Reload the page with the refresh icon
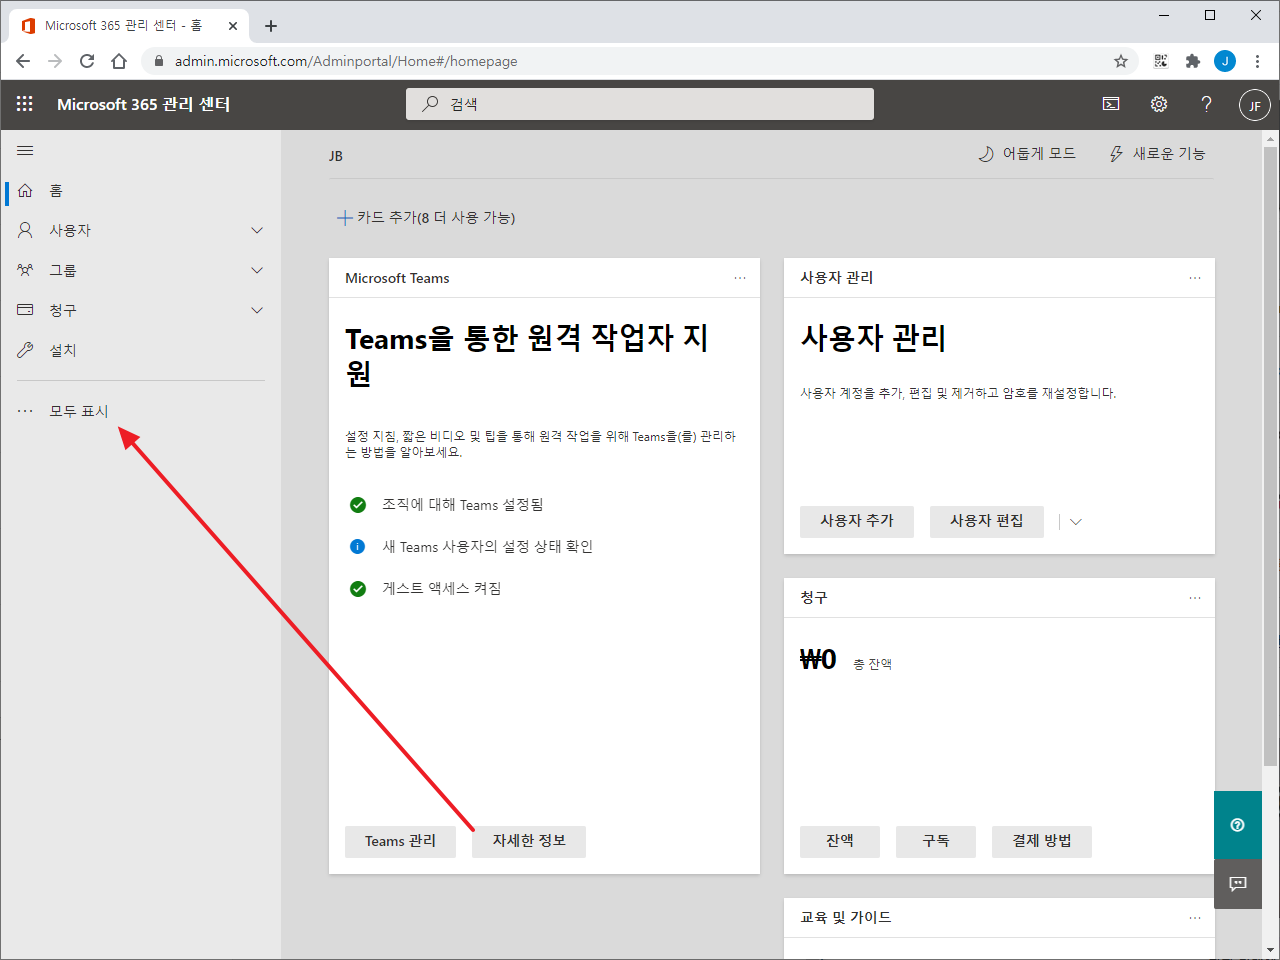 (x=87, y=61)
